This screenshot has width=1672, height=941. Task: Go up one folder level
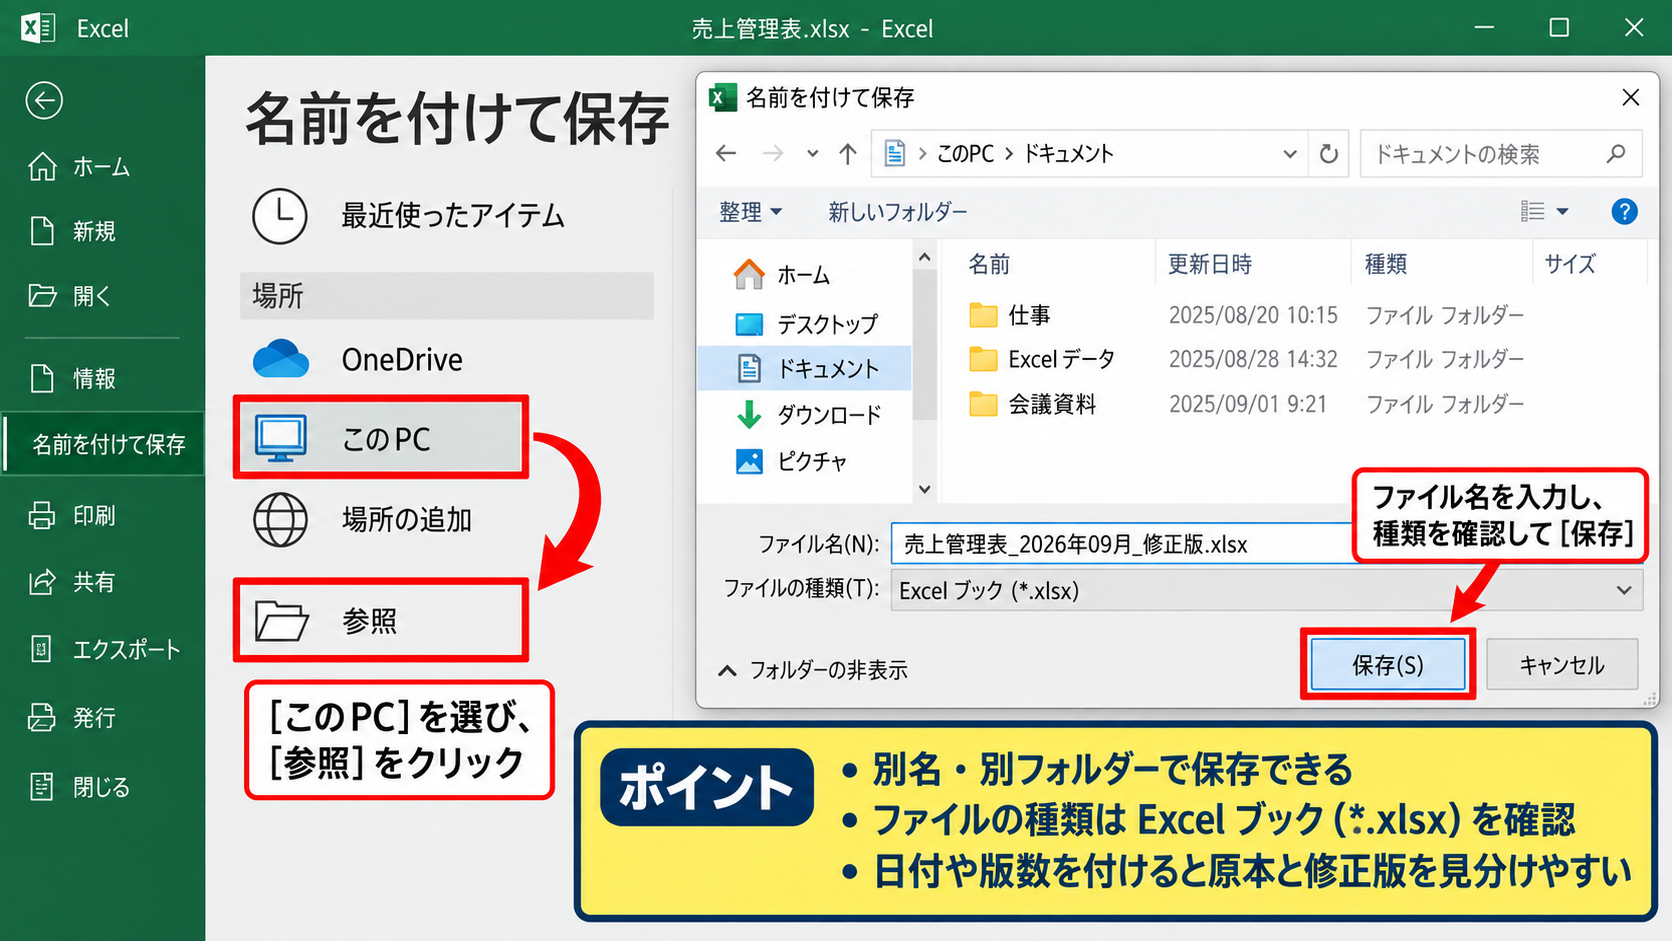[x=848, y=153]
